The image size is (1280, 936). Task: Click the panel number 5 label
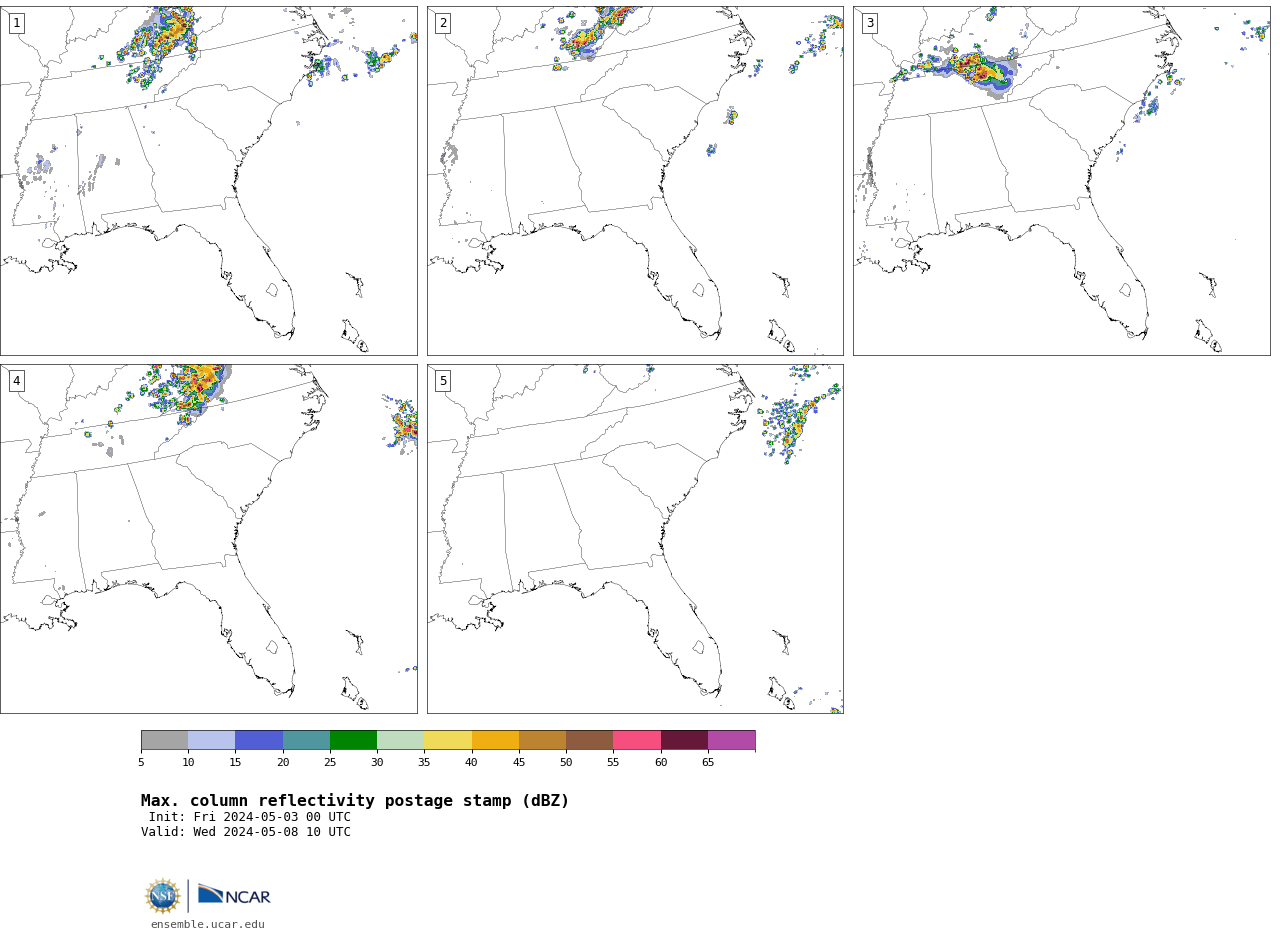tap(443, 381)
